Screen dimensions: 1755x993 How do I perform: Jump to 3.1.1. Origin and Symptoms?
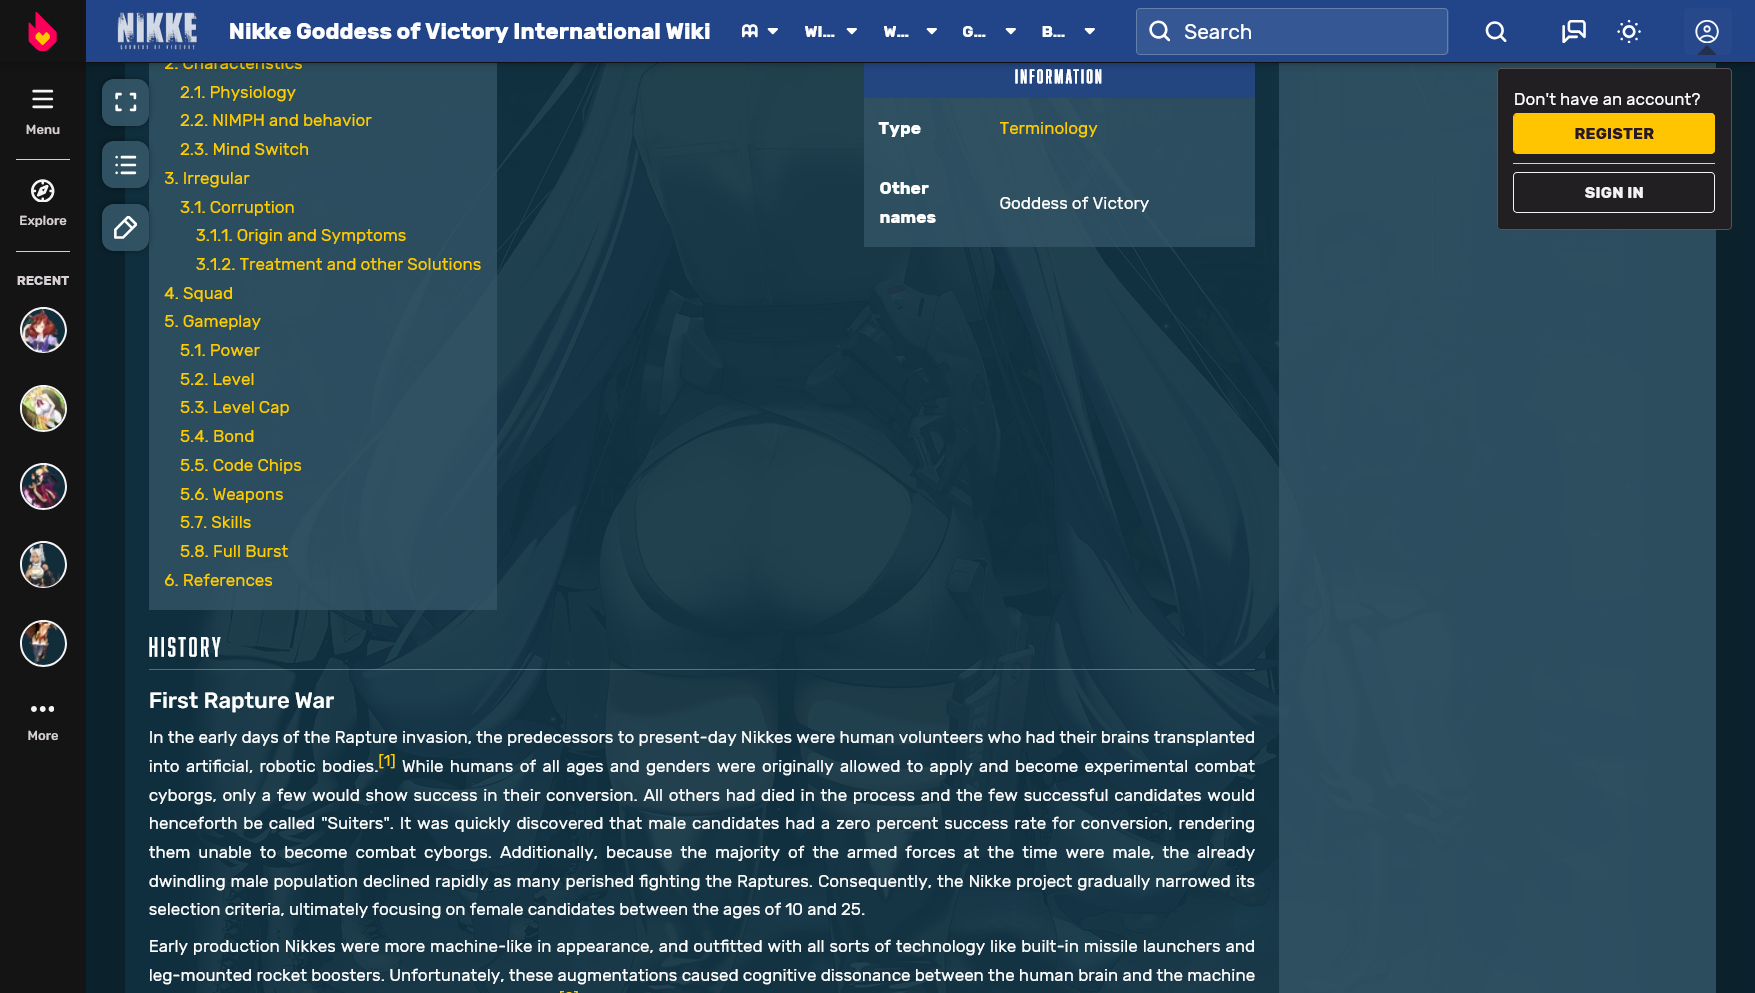pyautogui.click(x=301, y=235)
